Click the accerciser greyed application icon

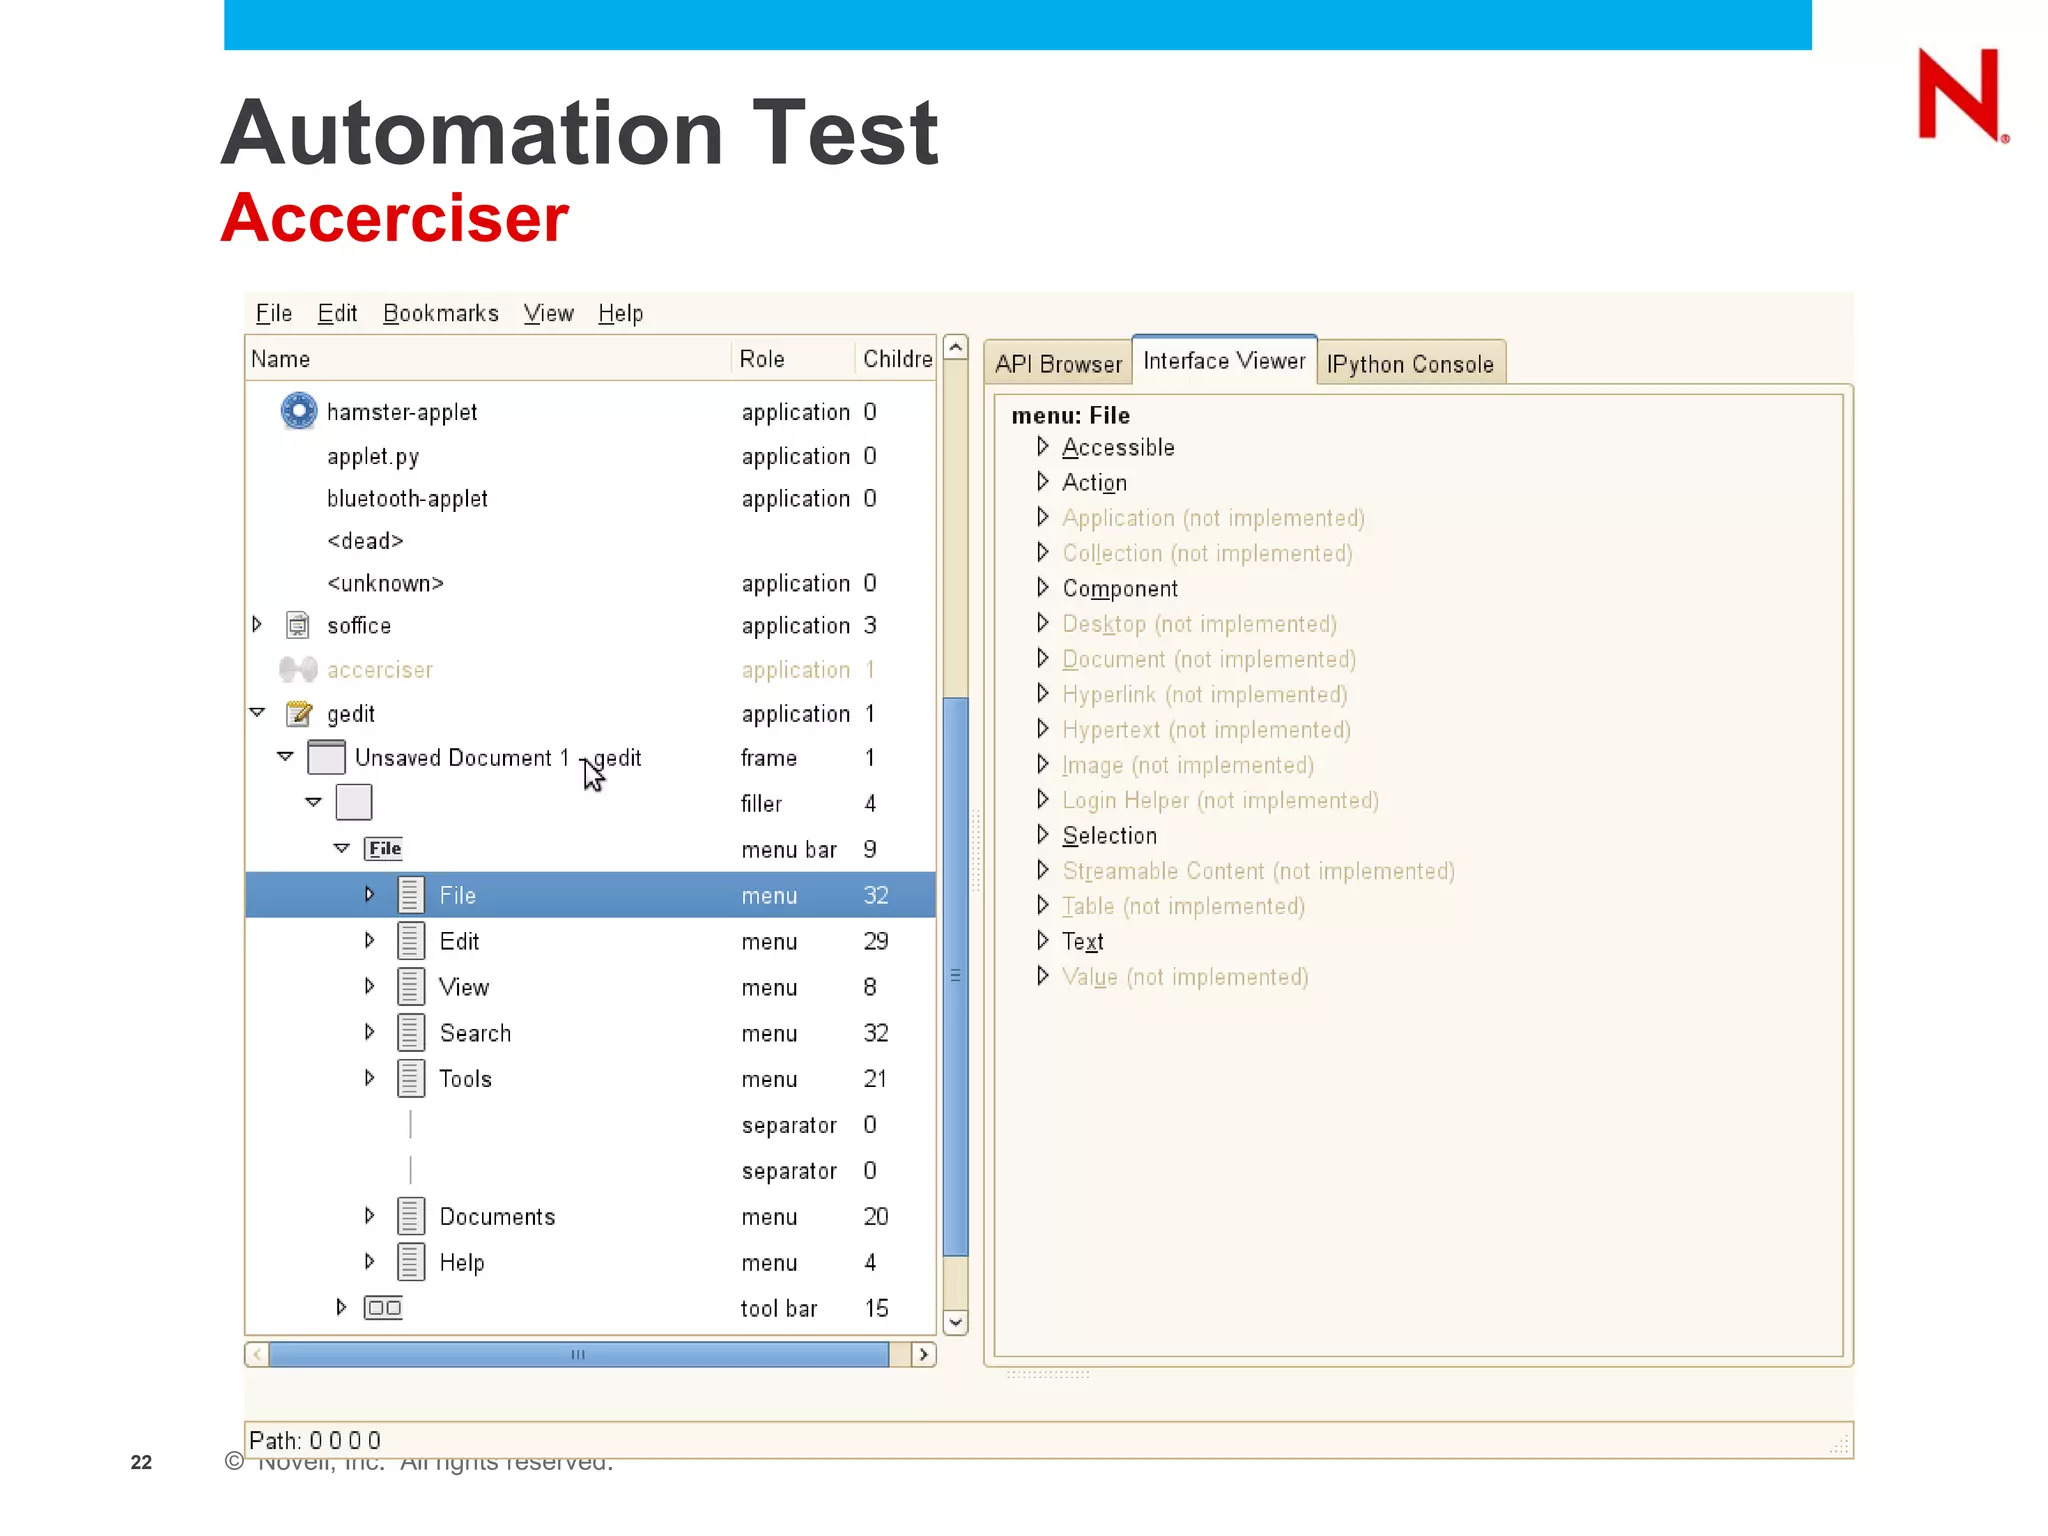point(298,669)
